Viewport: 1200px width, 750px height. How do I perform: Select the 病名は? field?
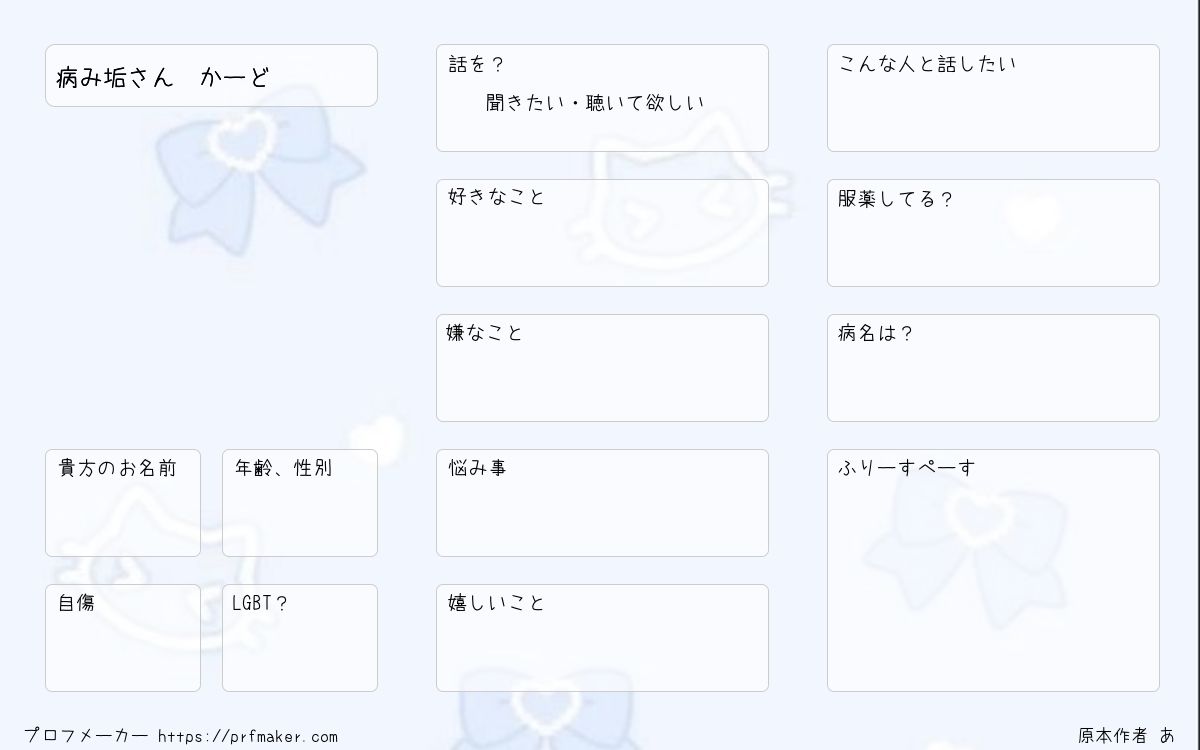[993, 368]
